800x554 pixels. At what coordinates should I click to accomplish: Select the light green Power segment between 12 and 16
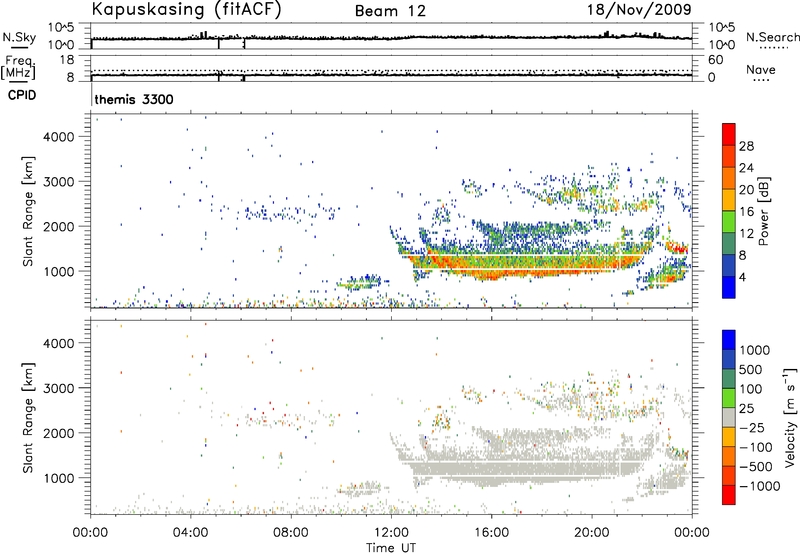pyautogui.click(x=729, y=221)
